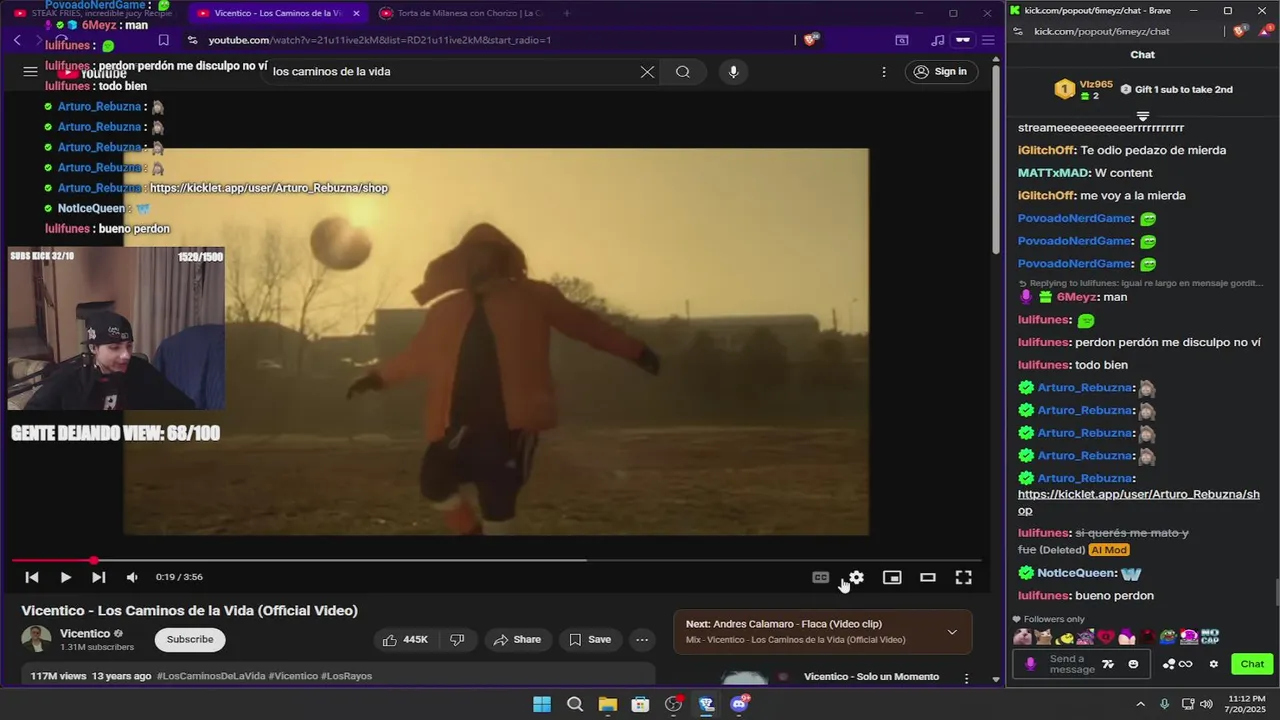Open player settings gear
Screen dimensions: 1280x720
pos(856,577)
